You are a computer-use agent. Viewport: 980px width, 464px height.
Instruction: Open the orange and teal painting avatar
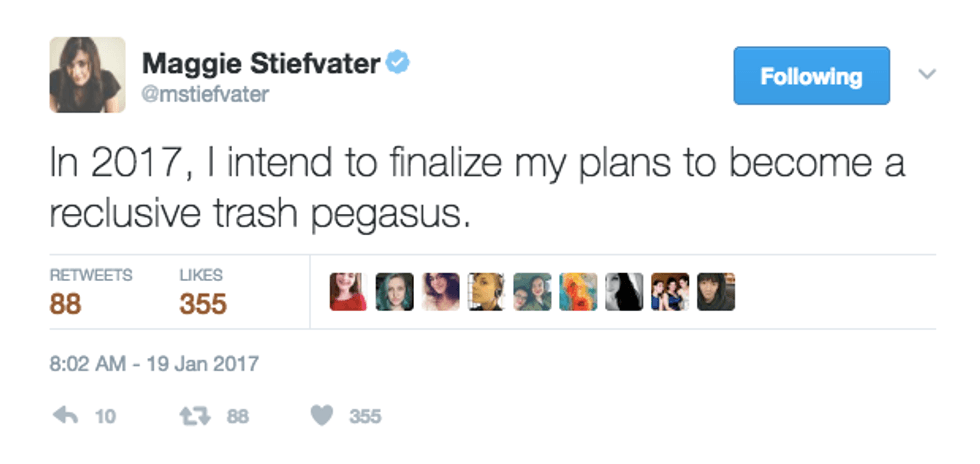(x=578, y=292)
